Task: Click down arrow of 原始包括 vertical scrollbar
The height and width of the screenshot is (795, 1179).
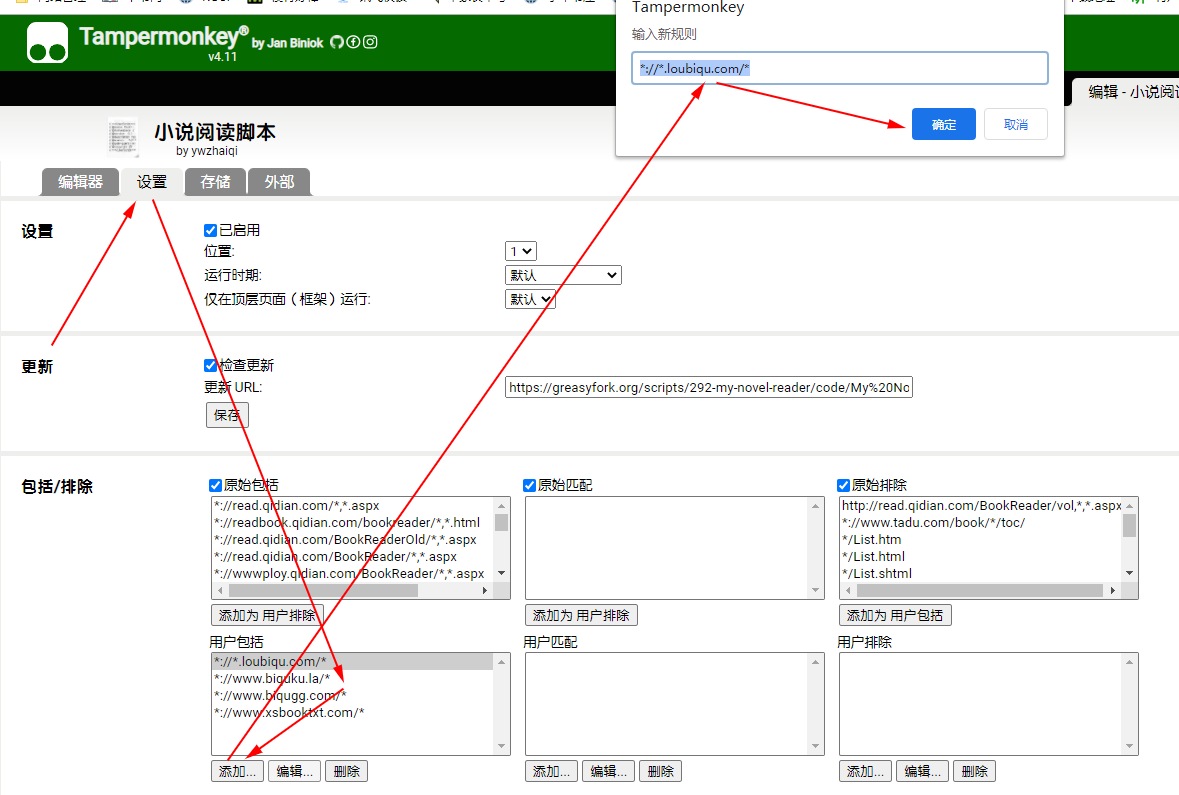Action: click(x=502, y=574)
